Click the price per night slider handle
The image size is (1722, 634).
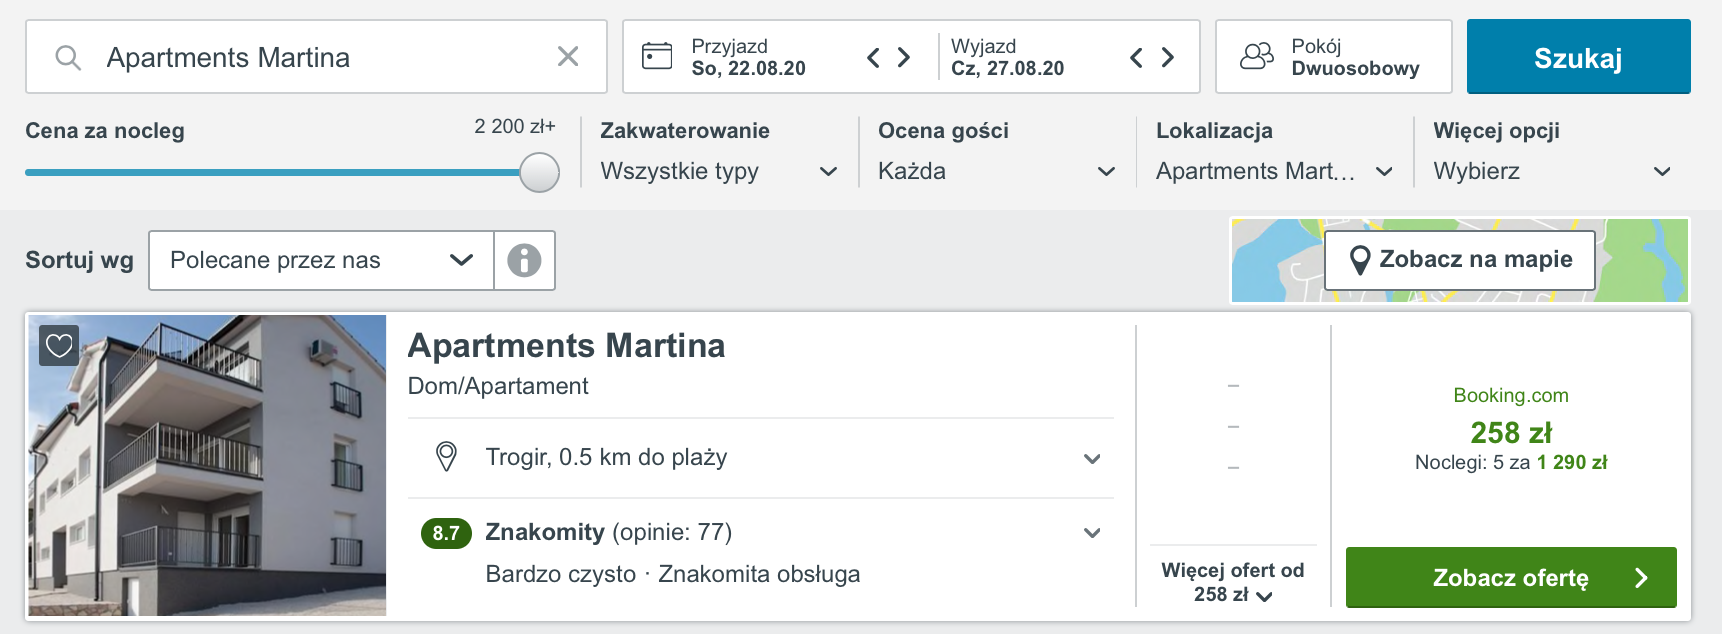coord(540,172)
